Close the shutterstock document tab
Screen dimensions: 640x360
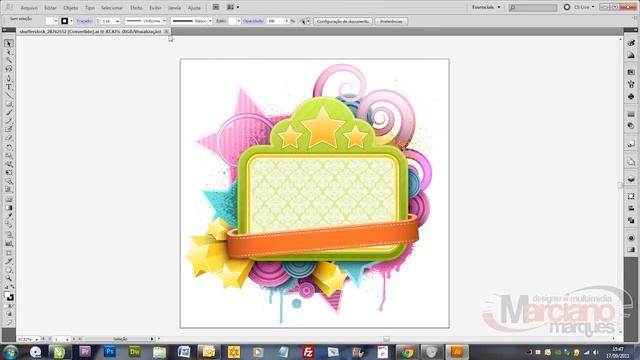click(x=166, y=31)
